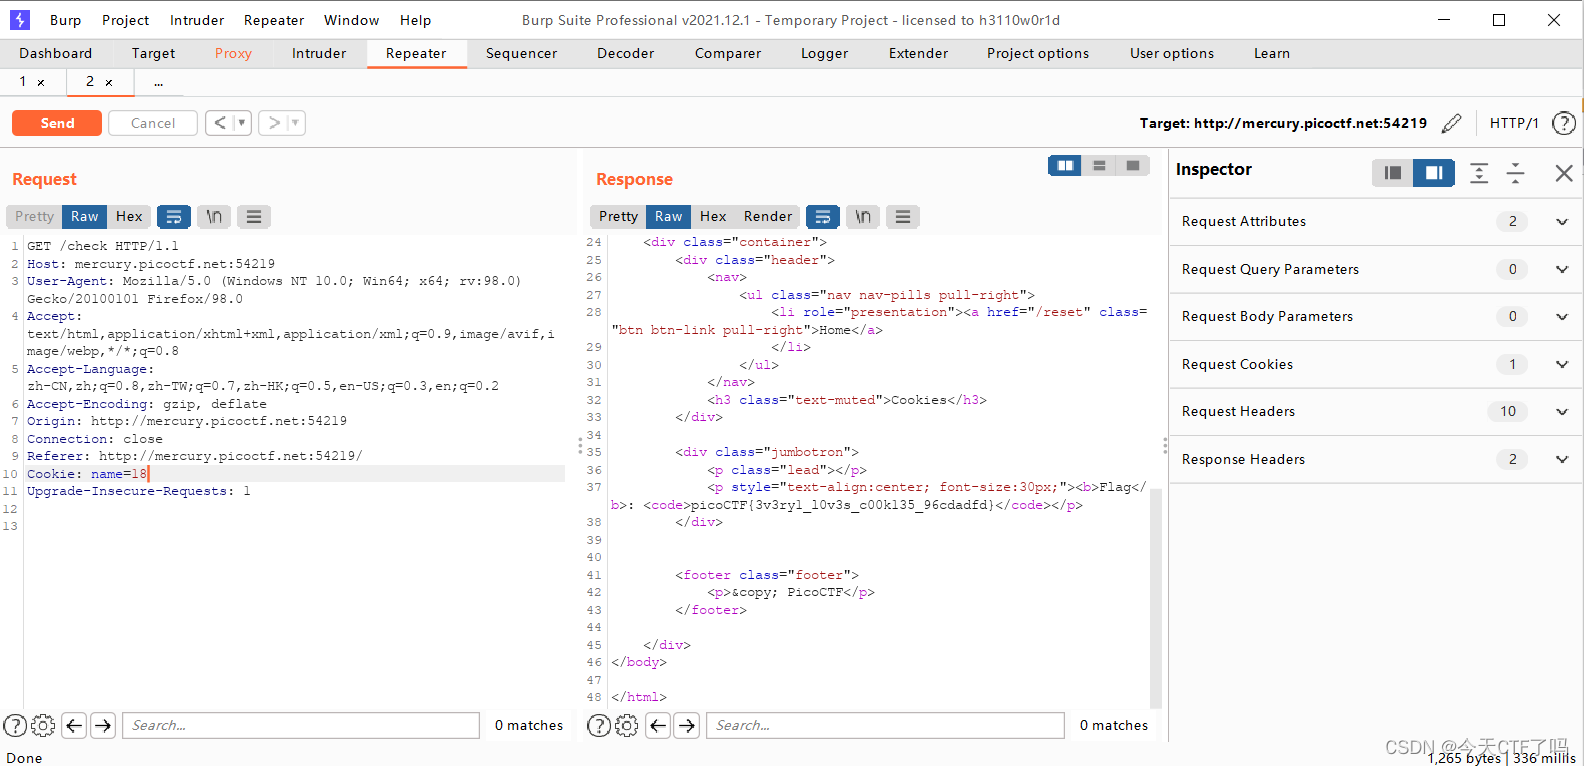The width and height of the screenshot is (1584, 766).
Task: Expand all Inspector sections icon
Action: click(1479, 173)
